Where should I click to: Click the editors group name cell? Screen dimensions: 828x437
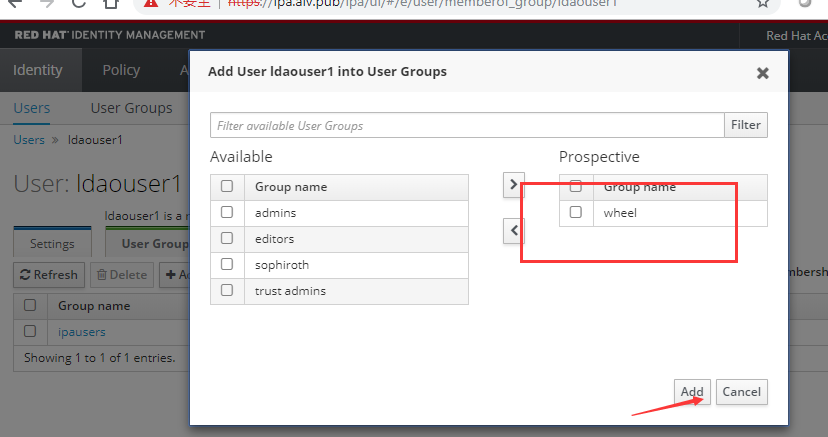356,239
